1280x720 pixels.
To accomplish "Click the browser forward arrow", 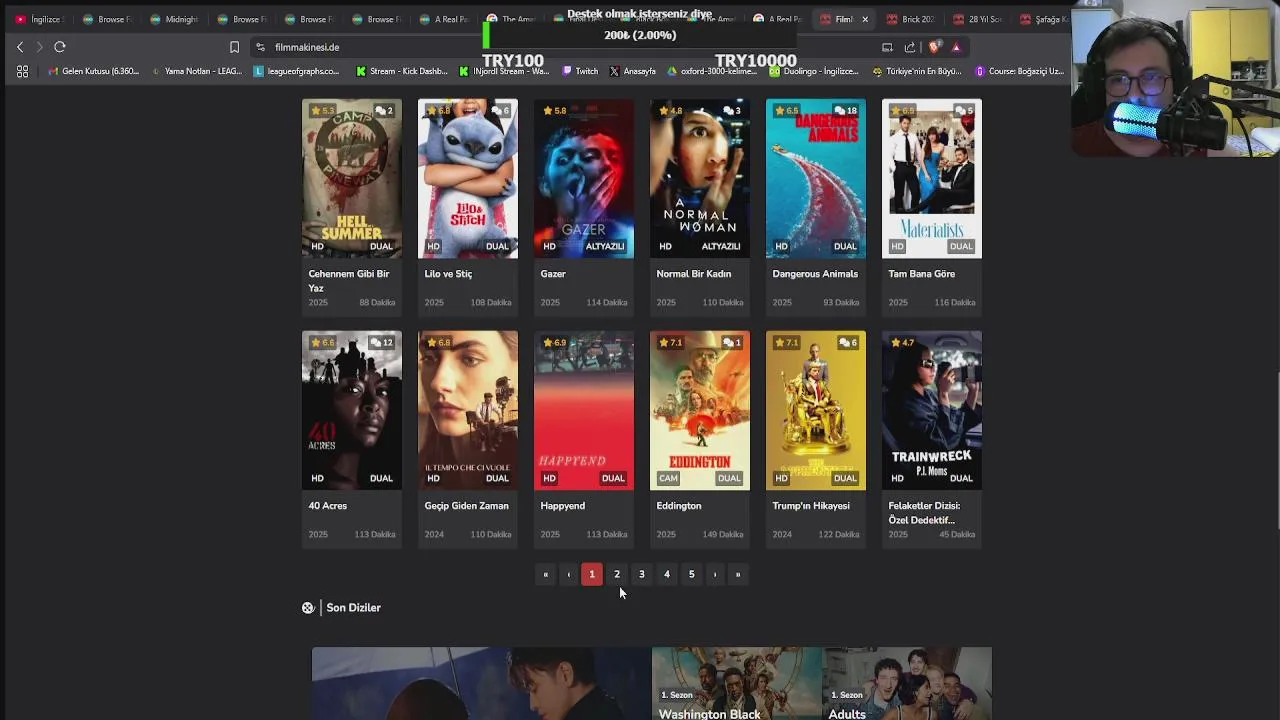I will pos(39,47).
